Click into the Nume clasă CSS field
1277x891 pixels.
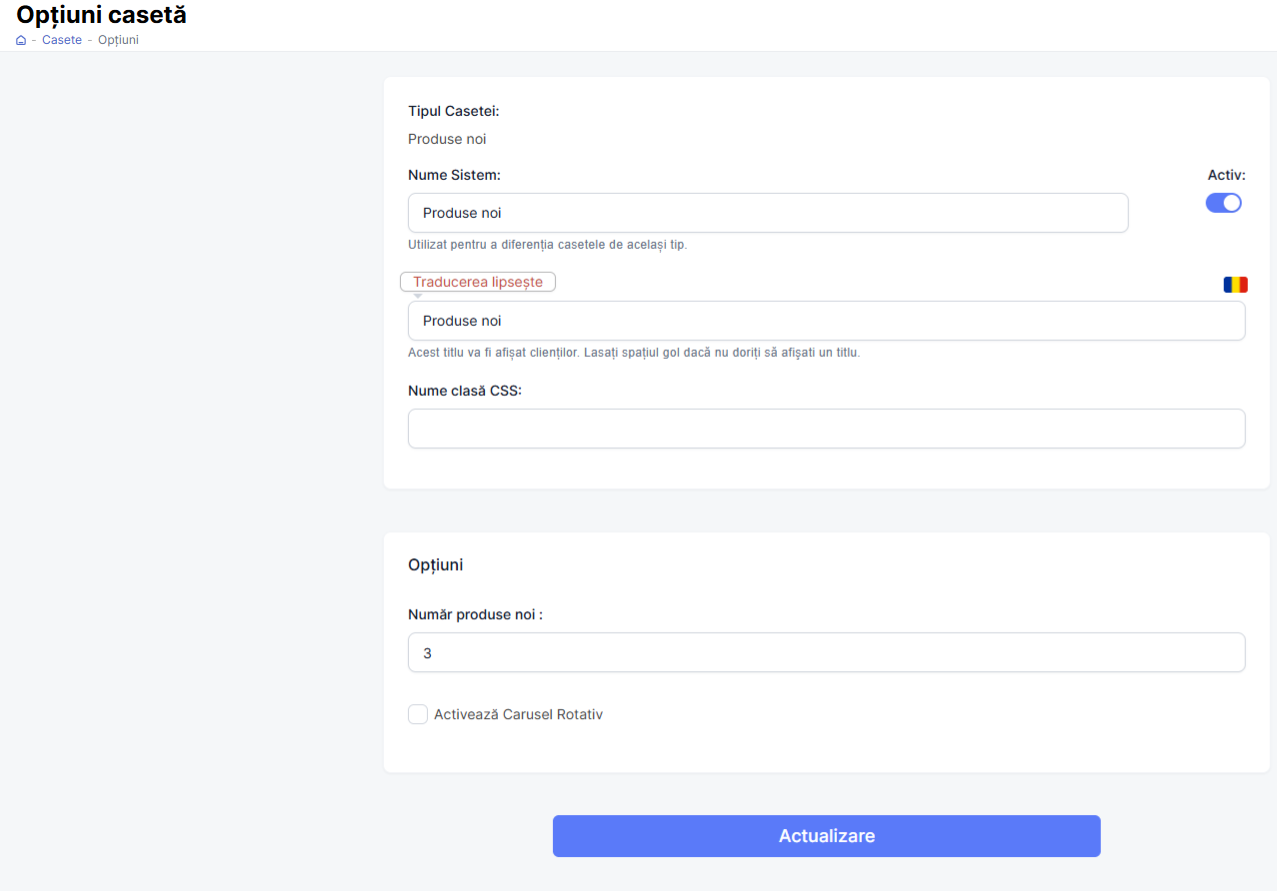826,429
